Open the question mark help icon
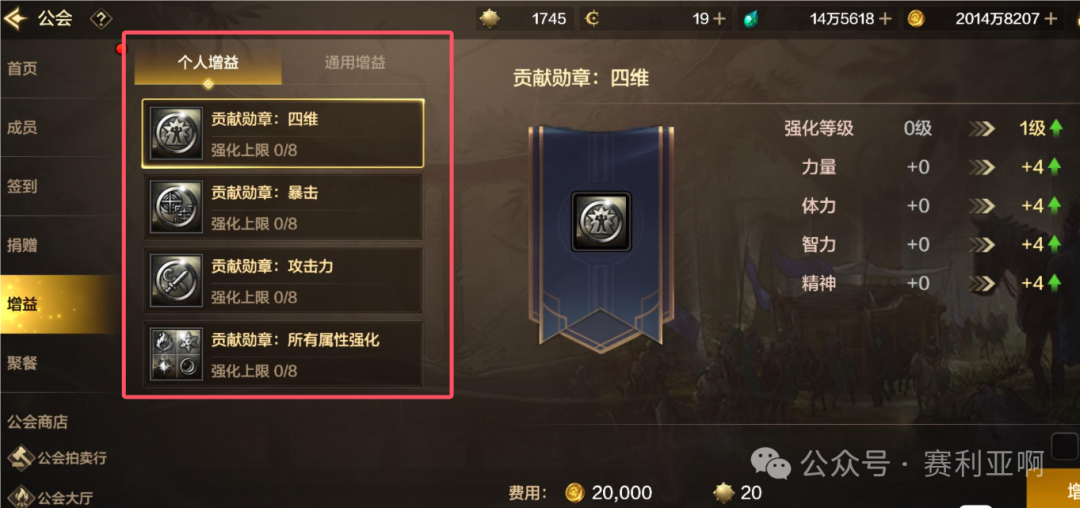1080x508 pixels. coord(101,19)
